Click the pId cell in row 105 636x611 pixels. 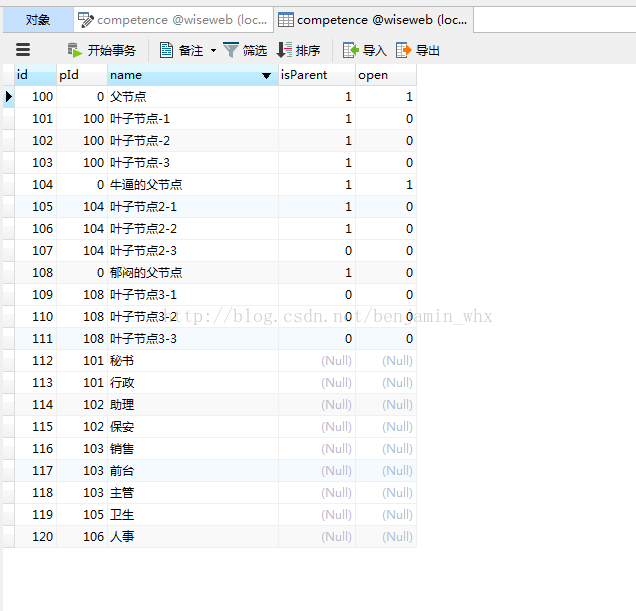point(82,207)
